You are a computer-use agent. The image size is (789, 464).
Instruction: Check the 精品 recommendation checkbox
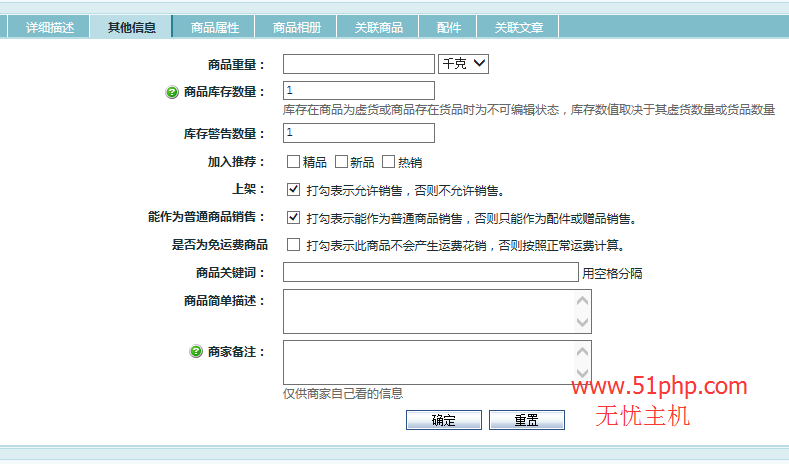(x=294, y=162)
